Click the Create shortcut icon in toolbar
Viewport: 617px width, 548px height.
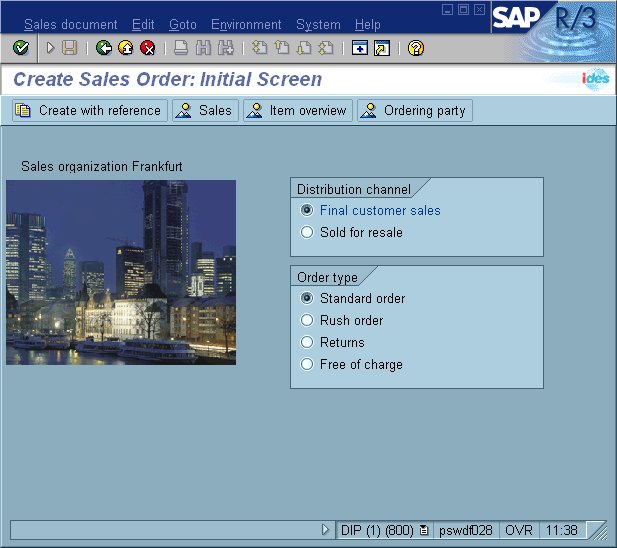[x=381, y=48]
